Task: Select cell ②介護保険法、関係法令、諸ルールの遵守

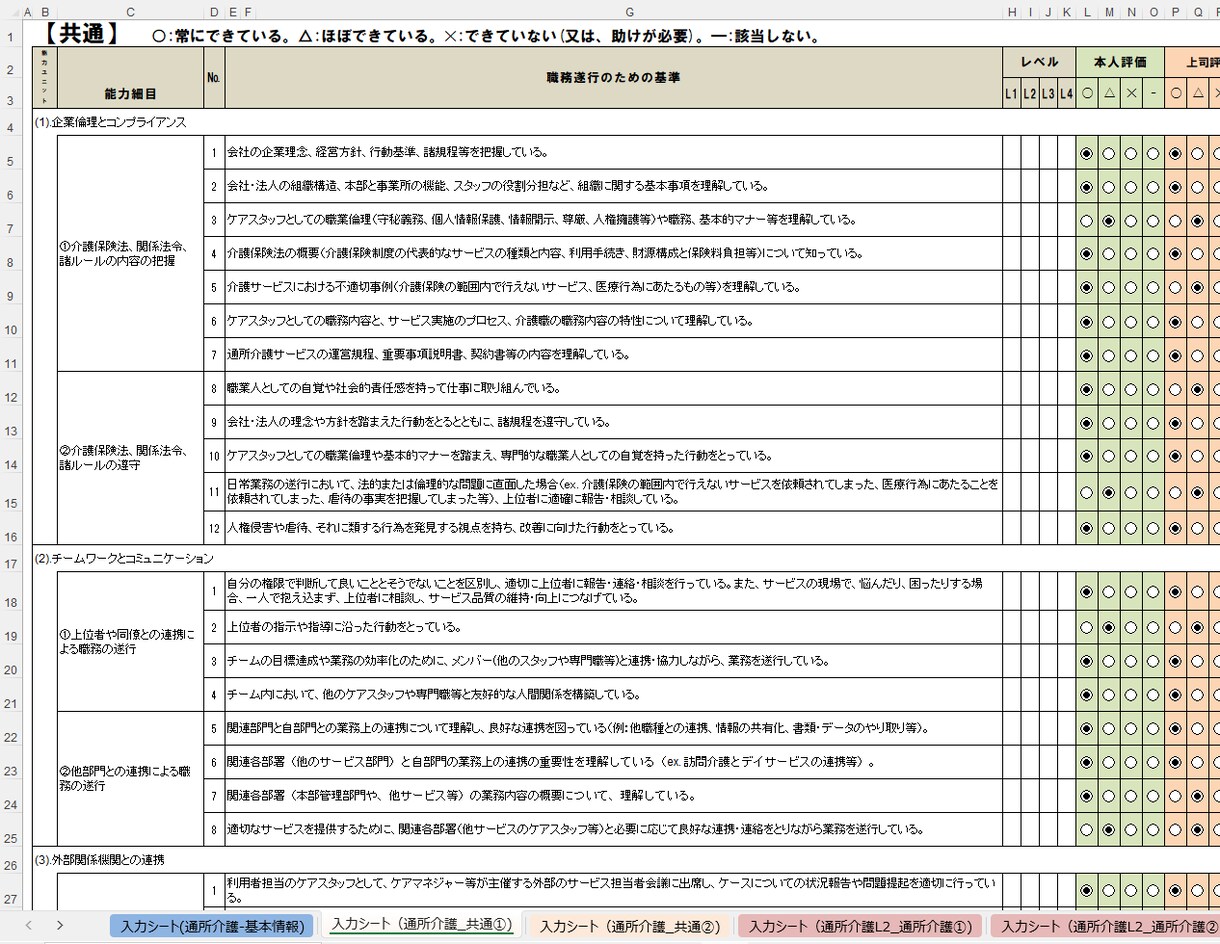Action: (130, 458)
